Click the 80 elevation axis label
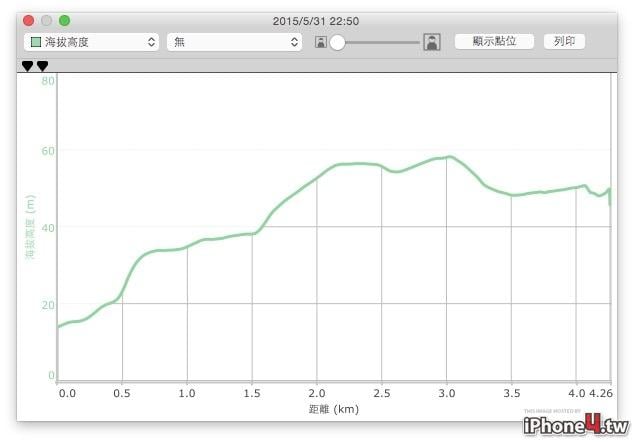This screenshot has height=442, width=634. (48, 81)
